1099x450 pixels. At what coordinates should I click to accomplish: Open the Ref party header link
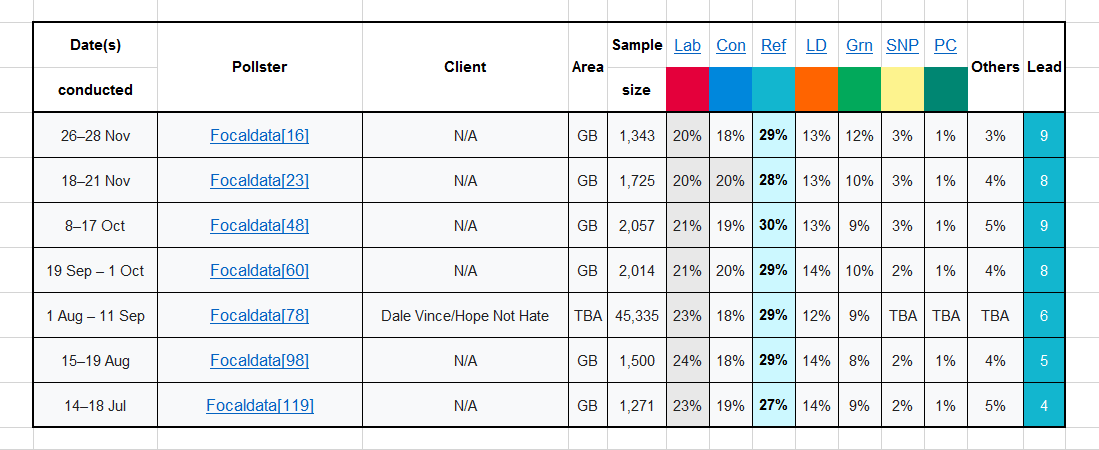773,45
